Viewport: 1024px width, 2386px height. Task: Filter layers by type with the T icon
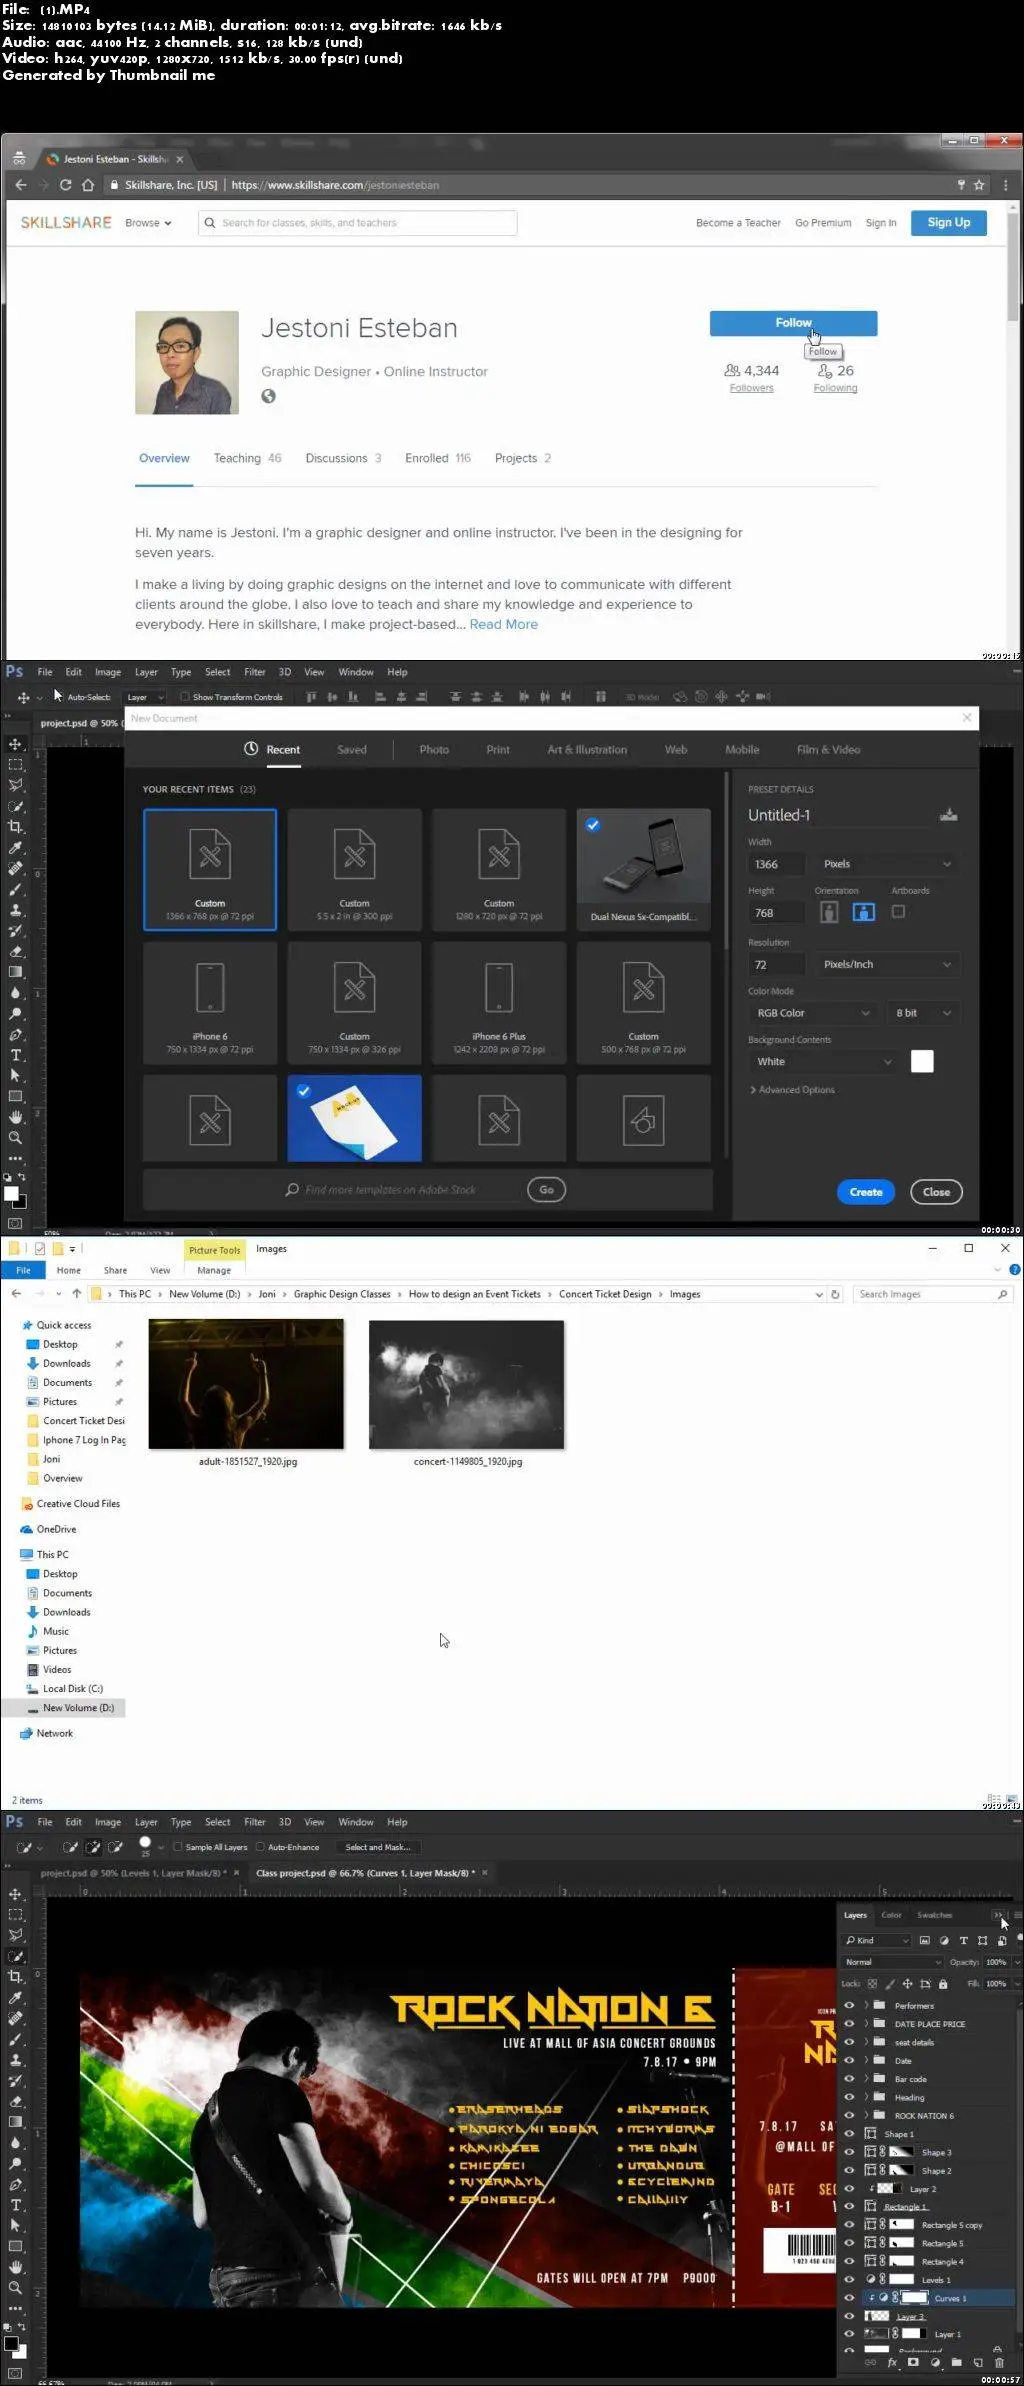[963, 1940]
